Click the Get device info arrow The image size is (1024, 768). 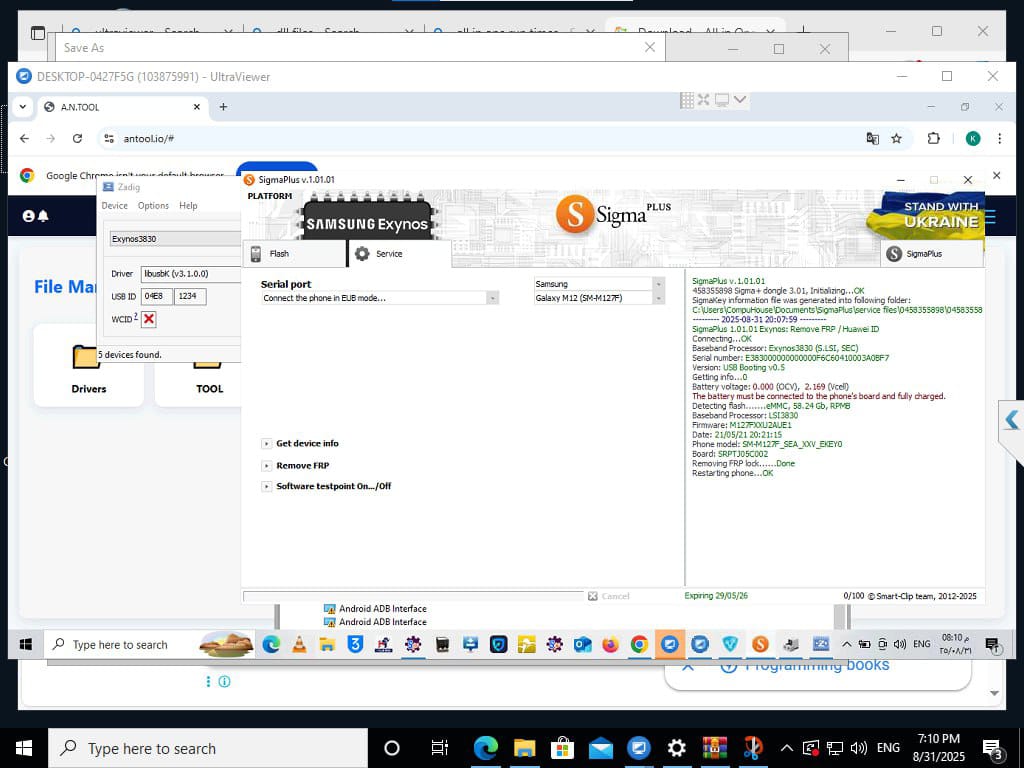coord(266,443)
